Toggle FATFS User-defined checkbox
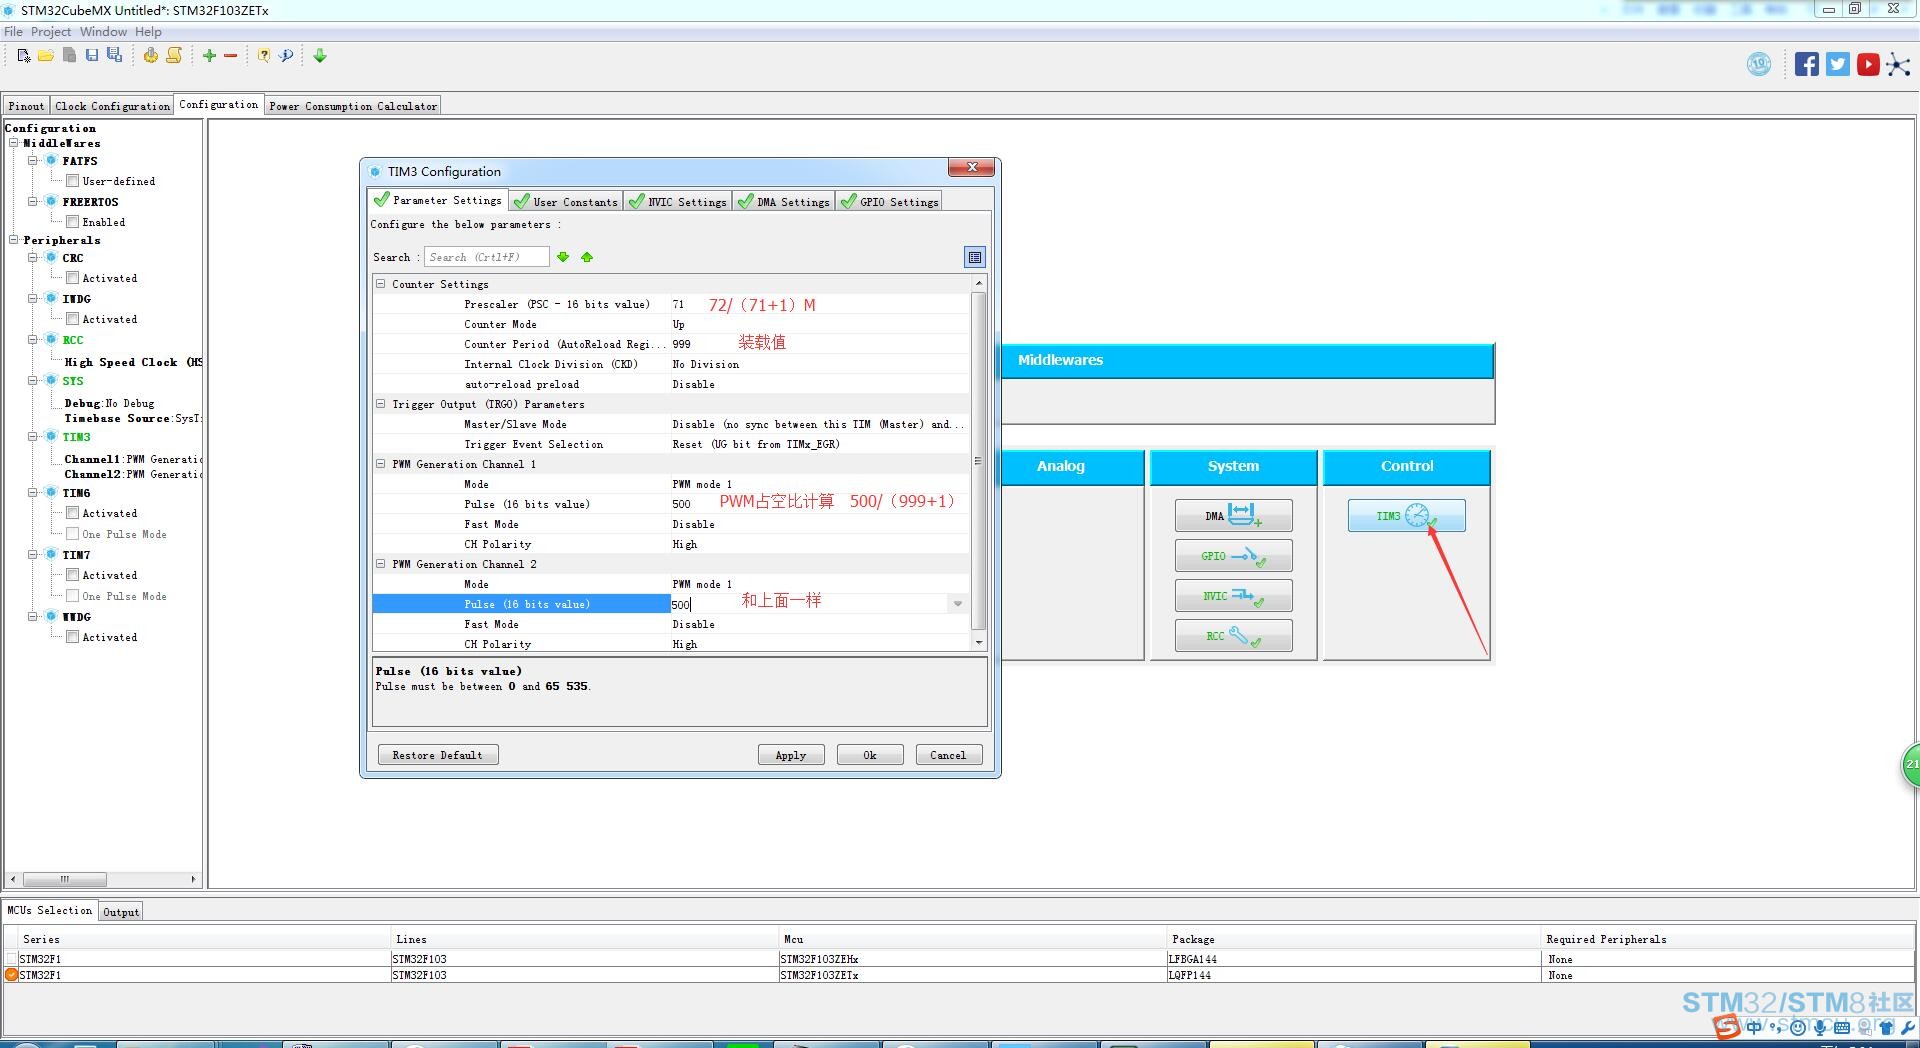 click(72, 181)
